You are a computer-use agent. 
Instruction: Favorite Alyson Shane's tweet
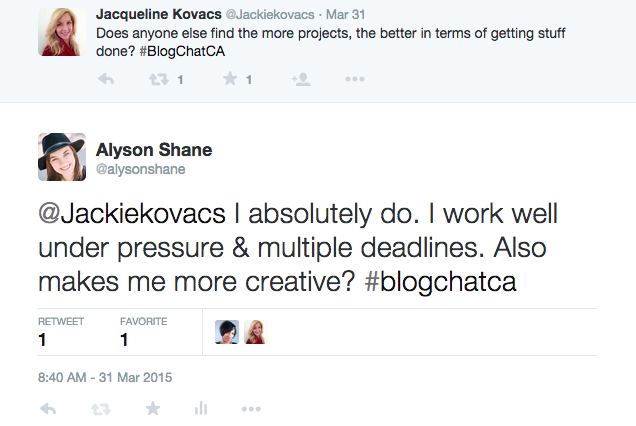(153, 408)
